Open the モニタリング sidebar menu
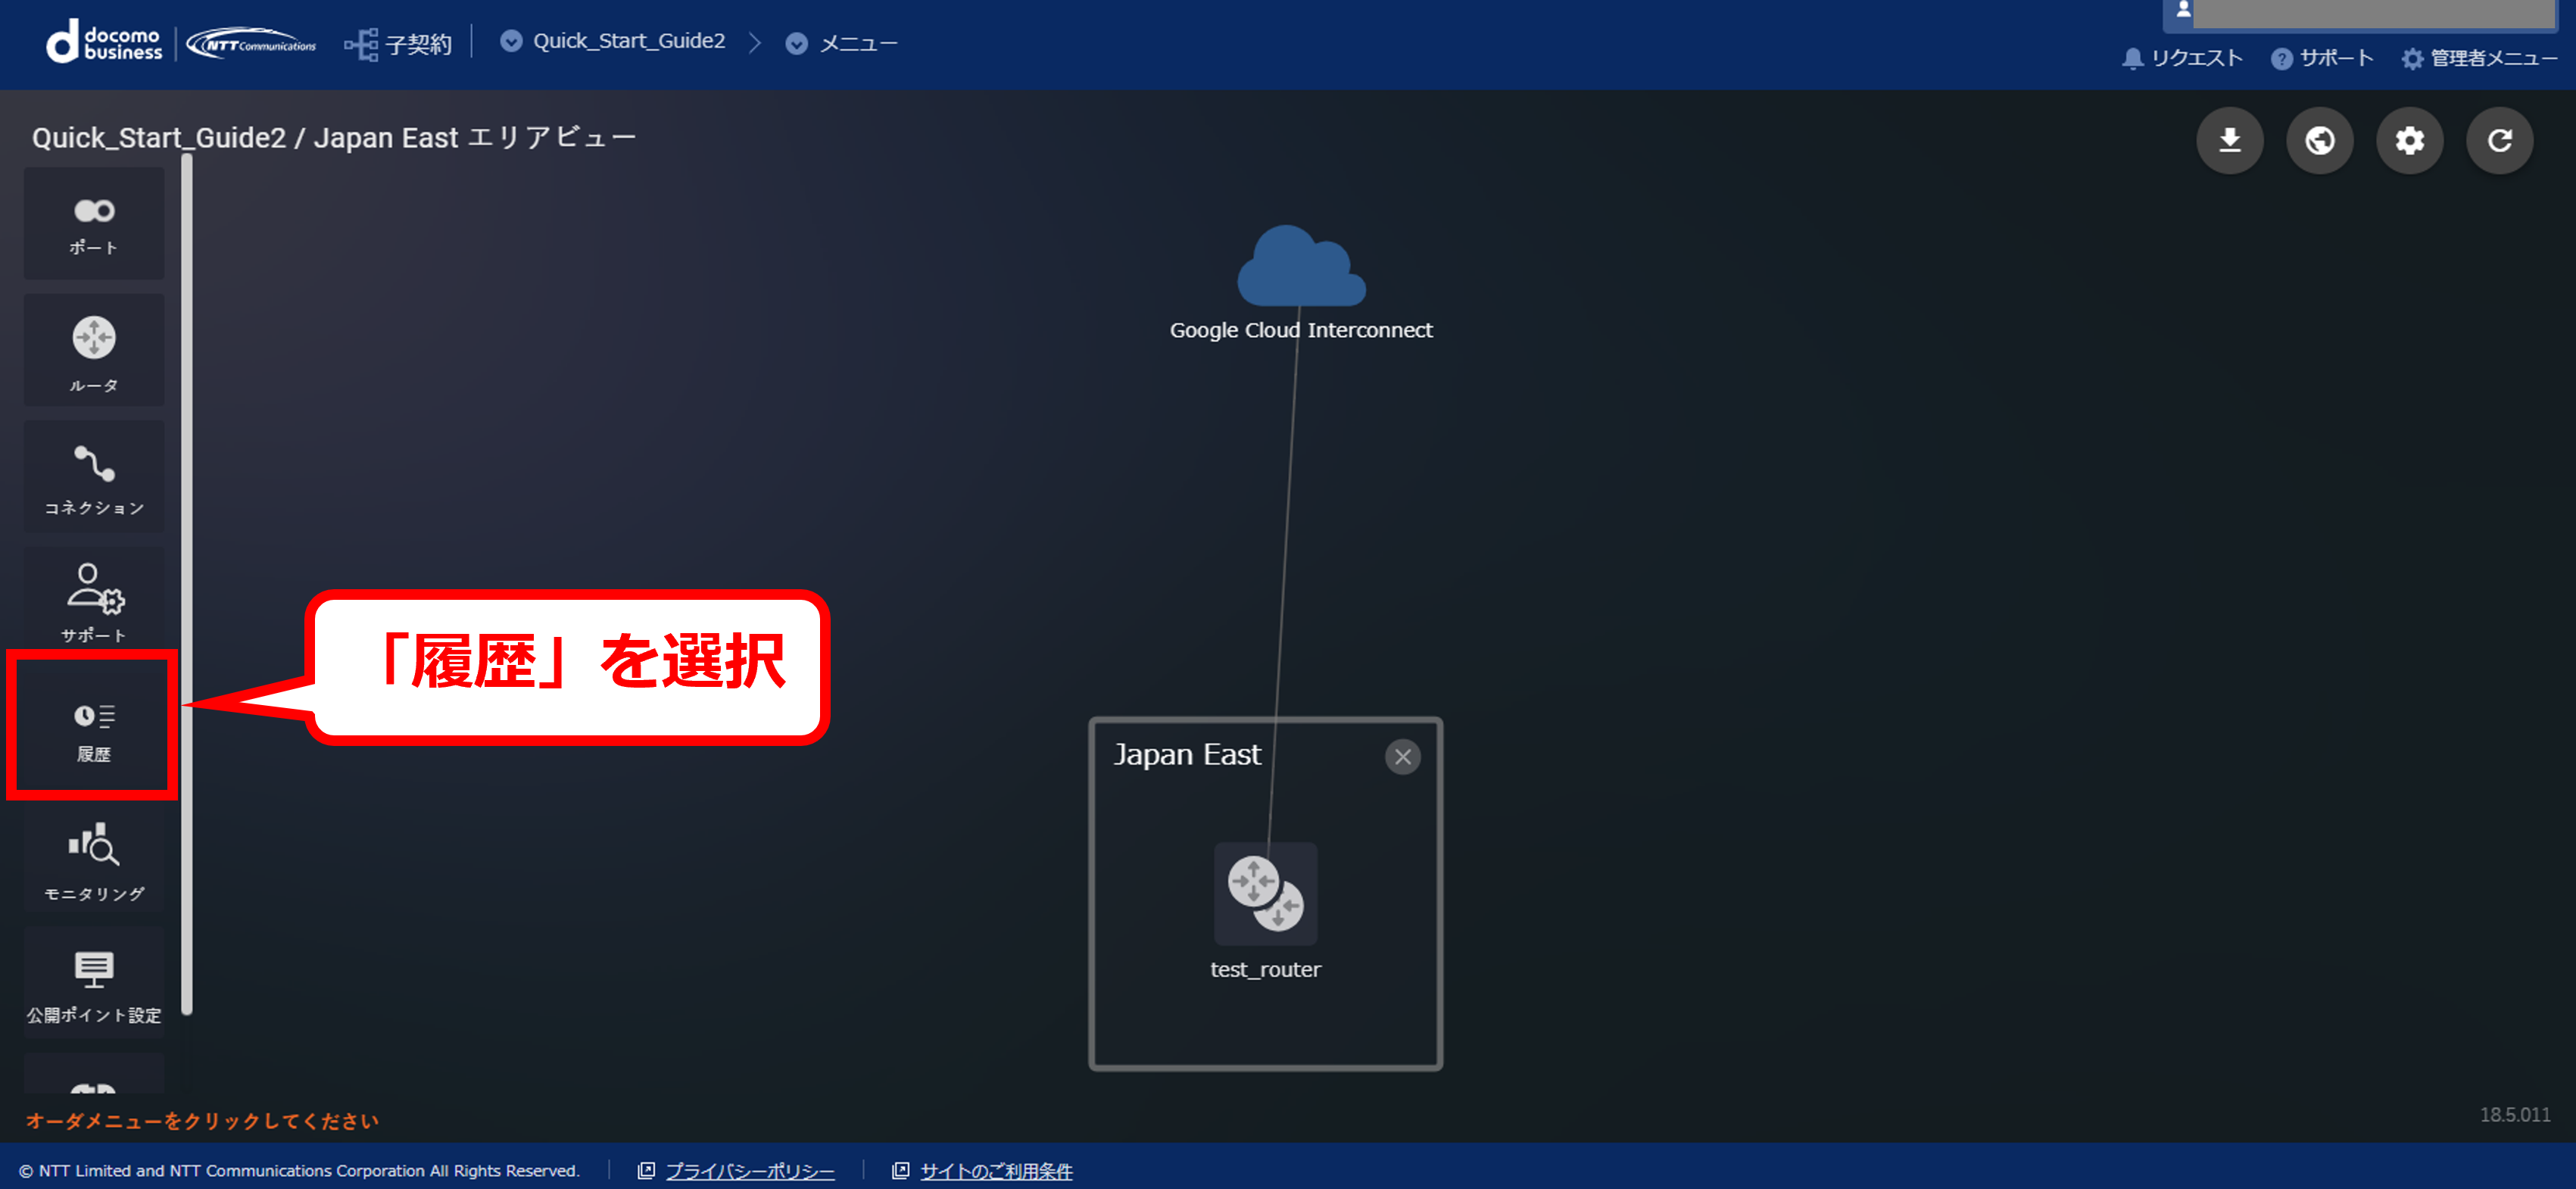Image resolution: width=2576 pixels, height=1189 pixels. (x=94, y=857)
